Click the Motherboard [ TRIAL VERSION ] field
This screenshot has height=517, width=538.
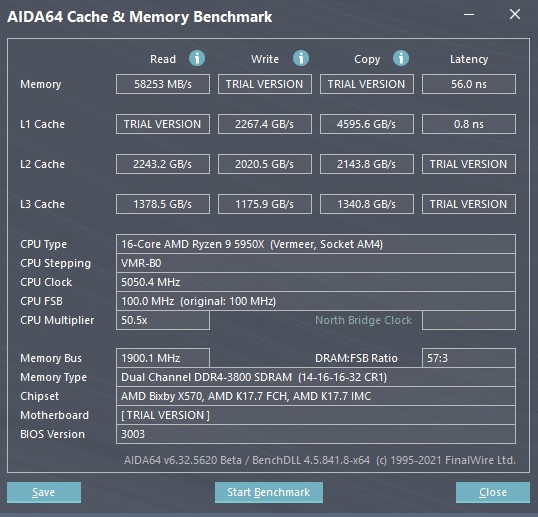tap(316, 415)
